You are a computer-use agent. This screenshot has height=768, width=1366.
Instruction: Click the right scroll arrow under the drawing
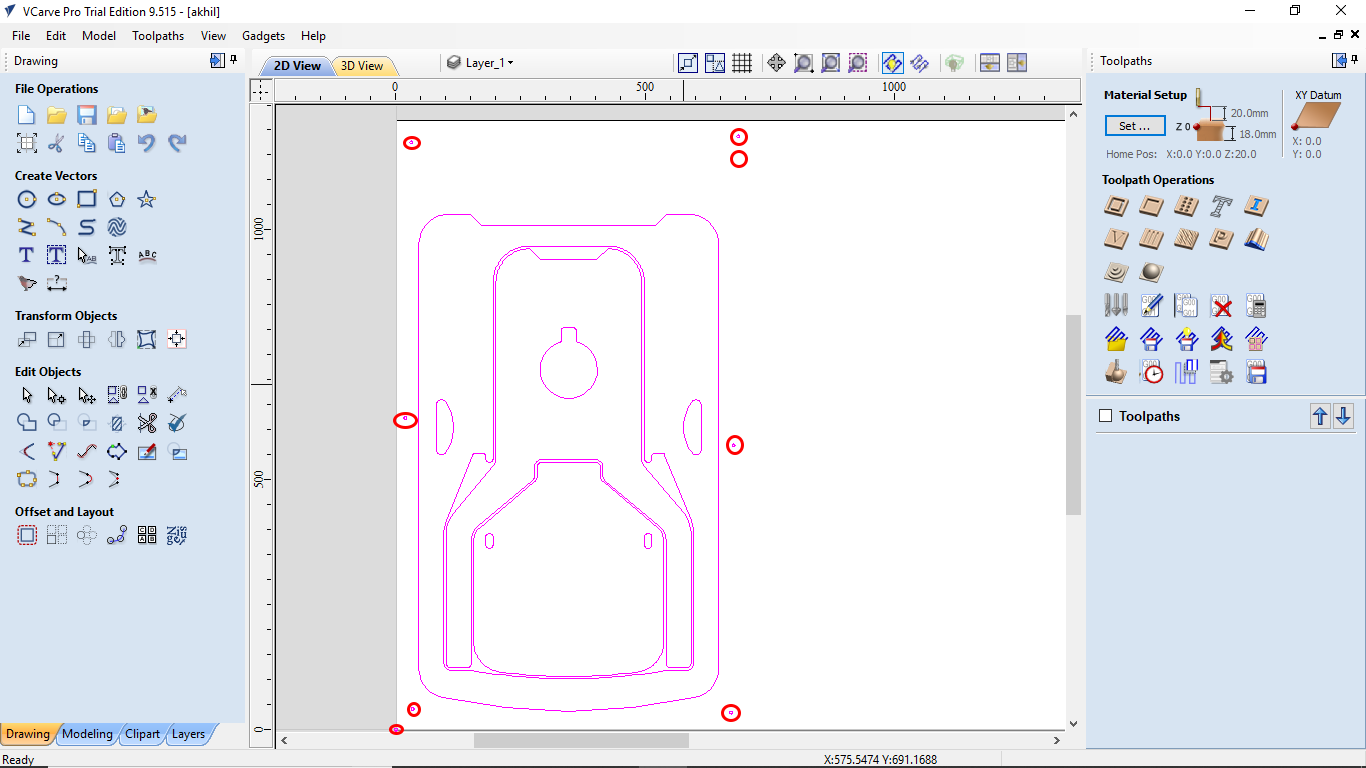coord(1058,741)
